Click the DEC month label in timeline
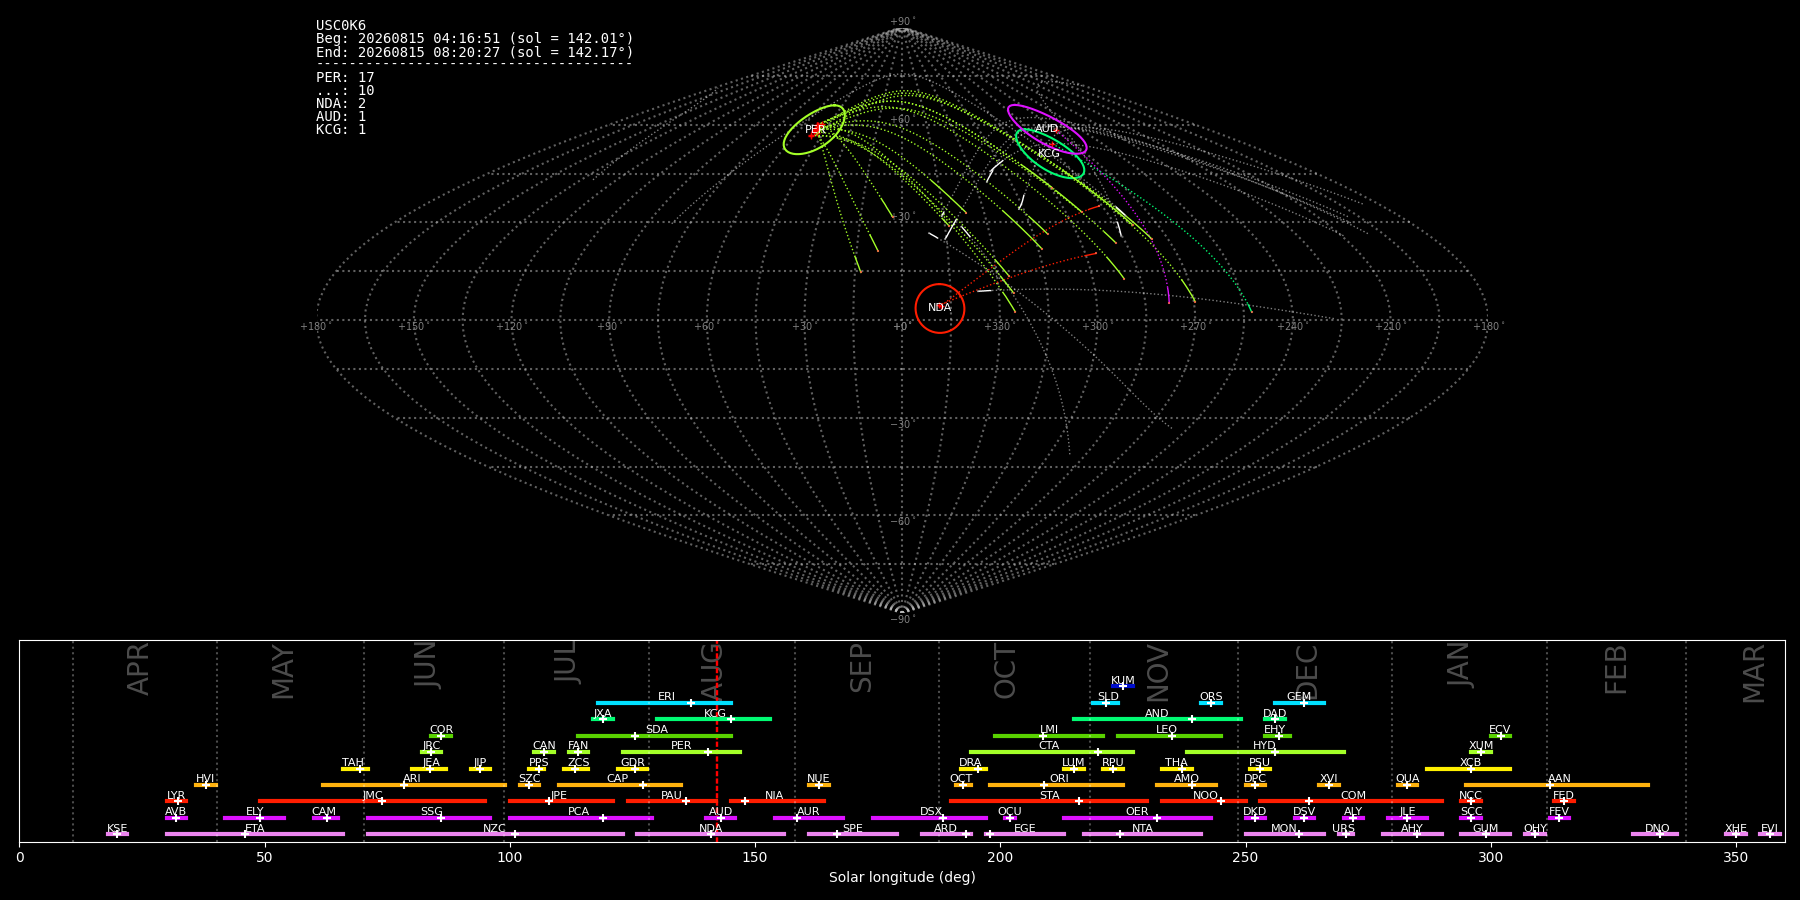This screenshot has height=900, width=1800. pos(1307,672)
